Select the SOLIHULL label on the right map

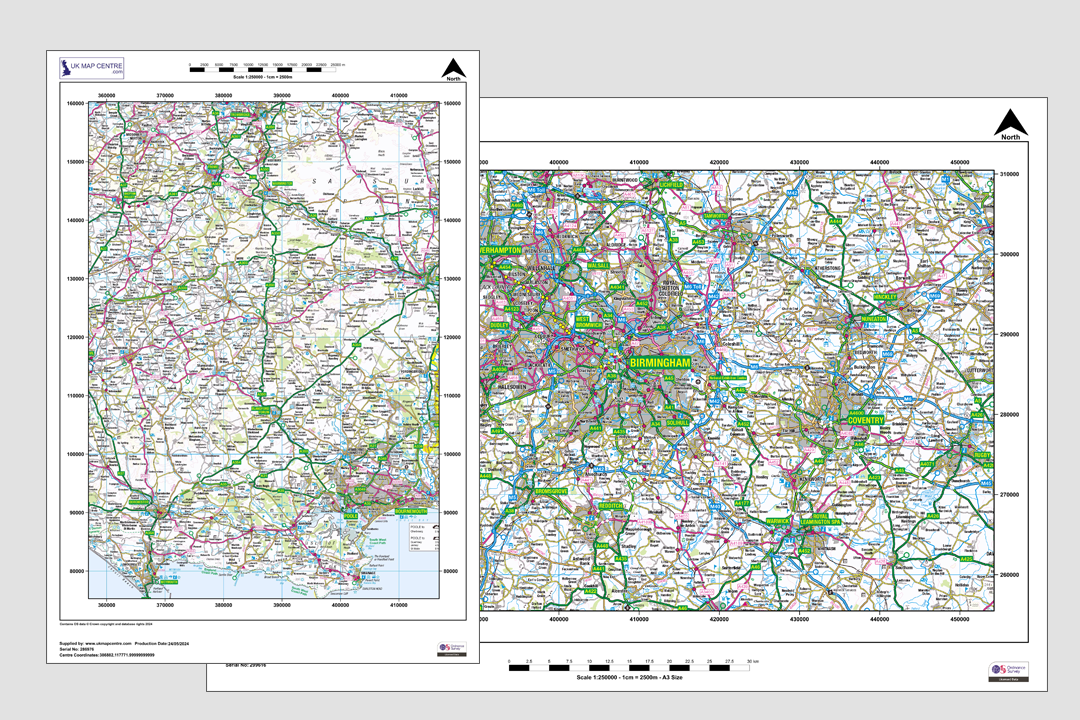point(676,422)
